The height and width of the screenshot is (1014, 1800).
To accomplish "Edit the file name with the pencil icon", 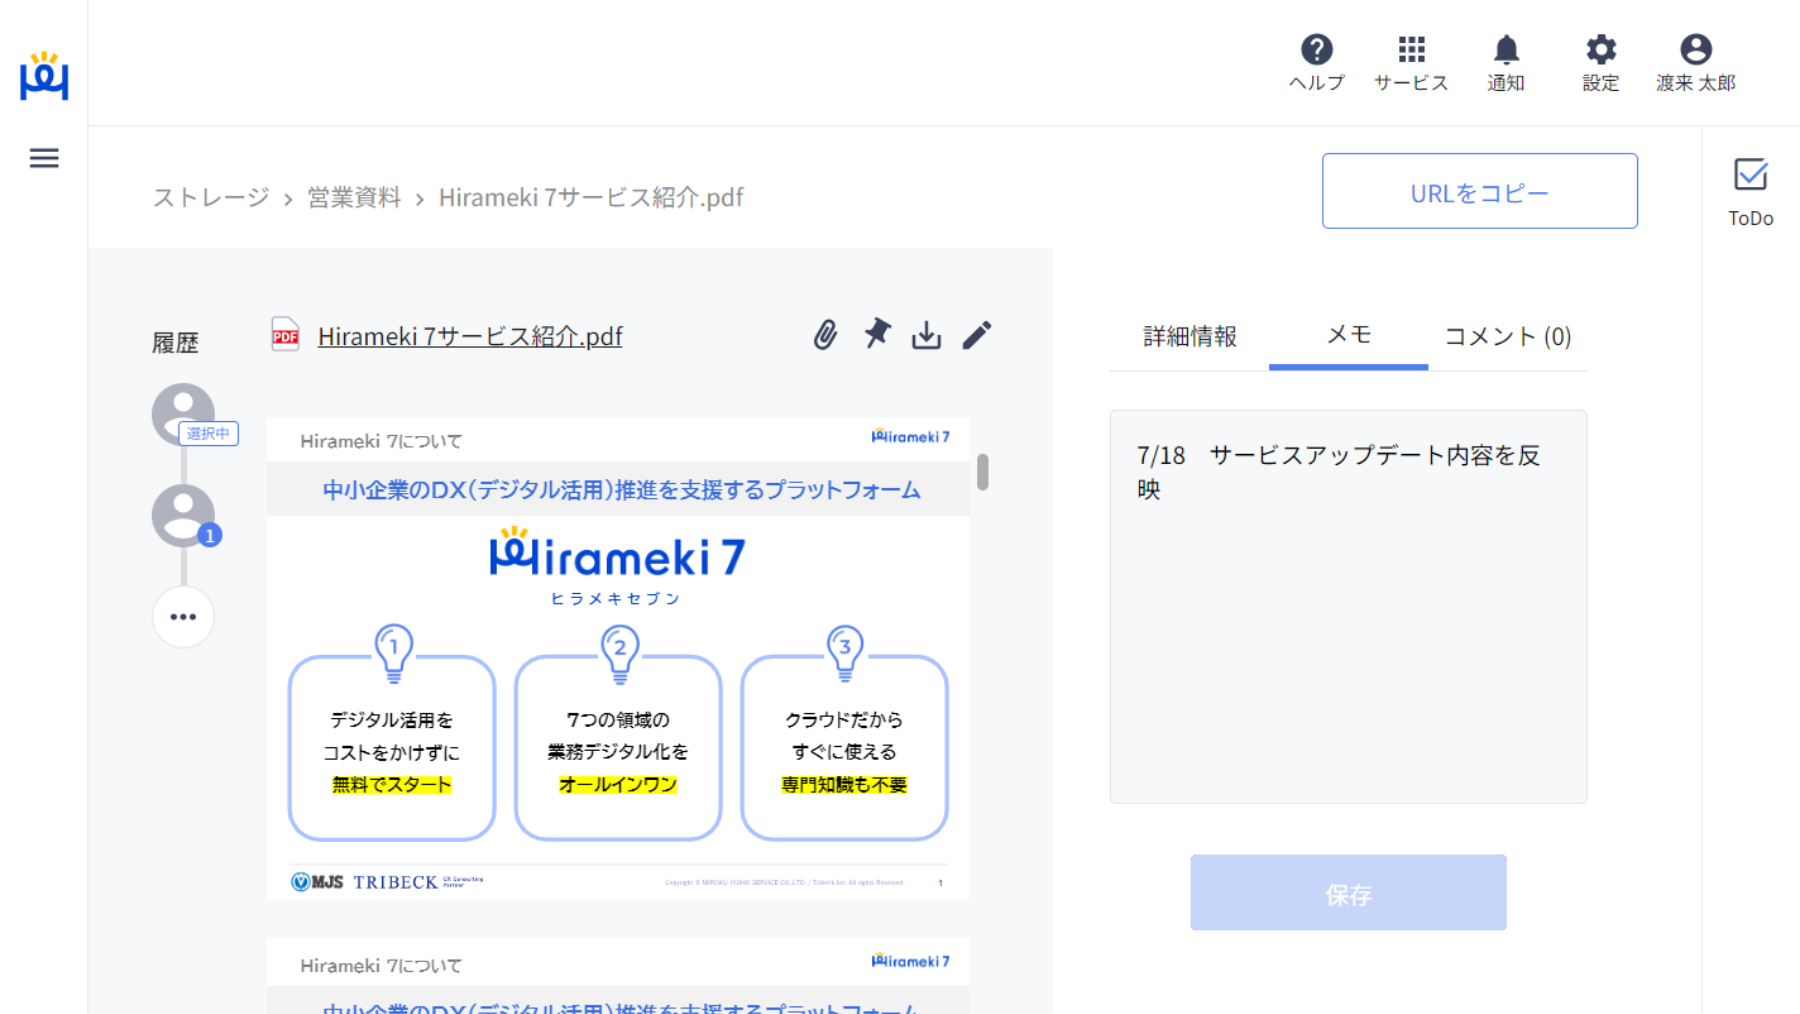I will click(x=978, y=336).
